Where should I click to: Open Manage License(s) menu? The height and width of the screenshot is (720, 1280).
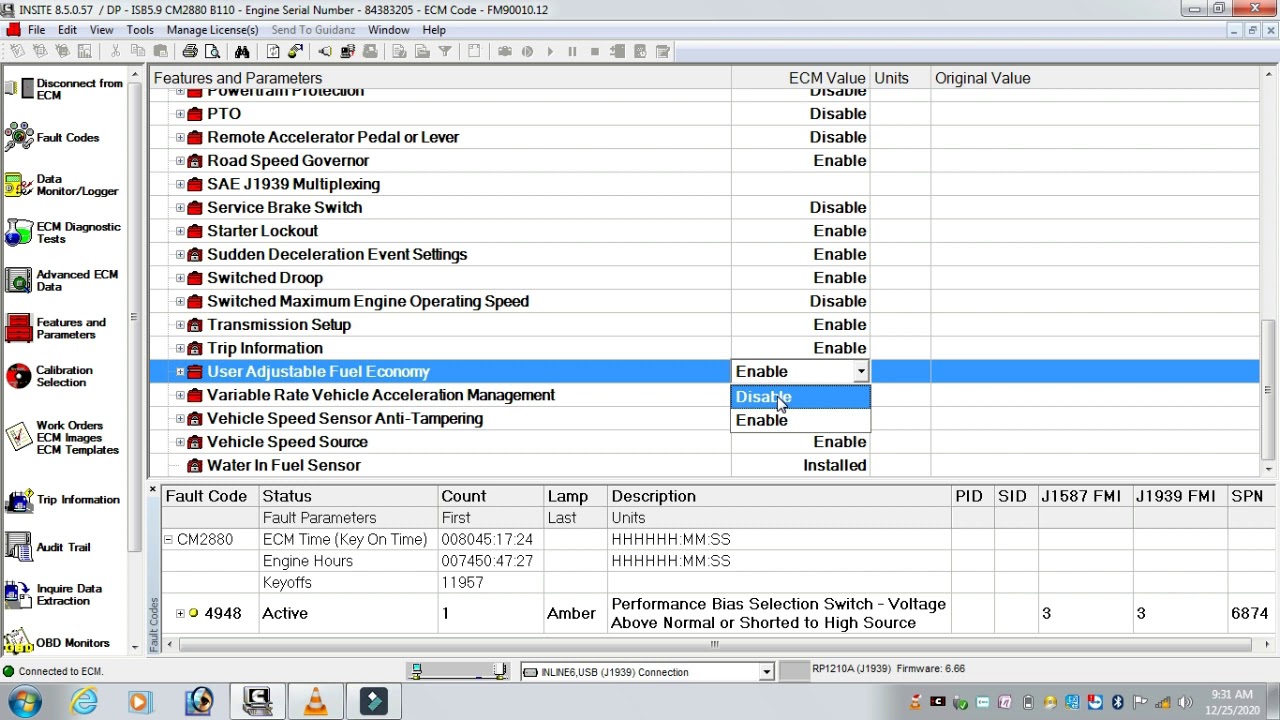(212, 30)
